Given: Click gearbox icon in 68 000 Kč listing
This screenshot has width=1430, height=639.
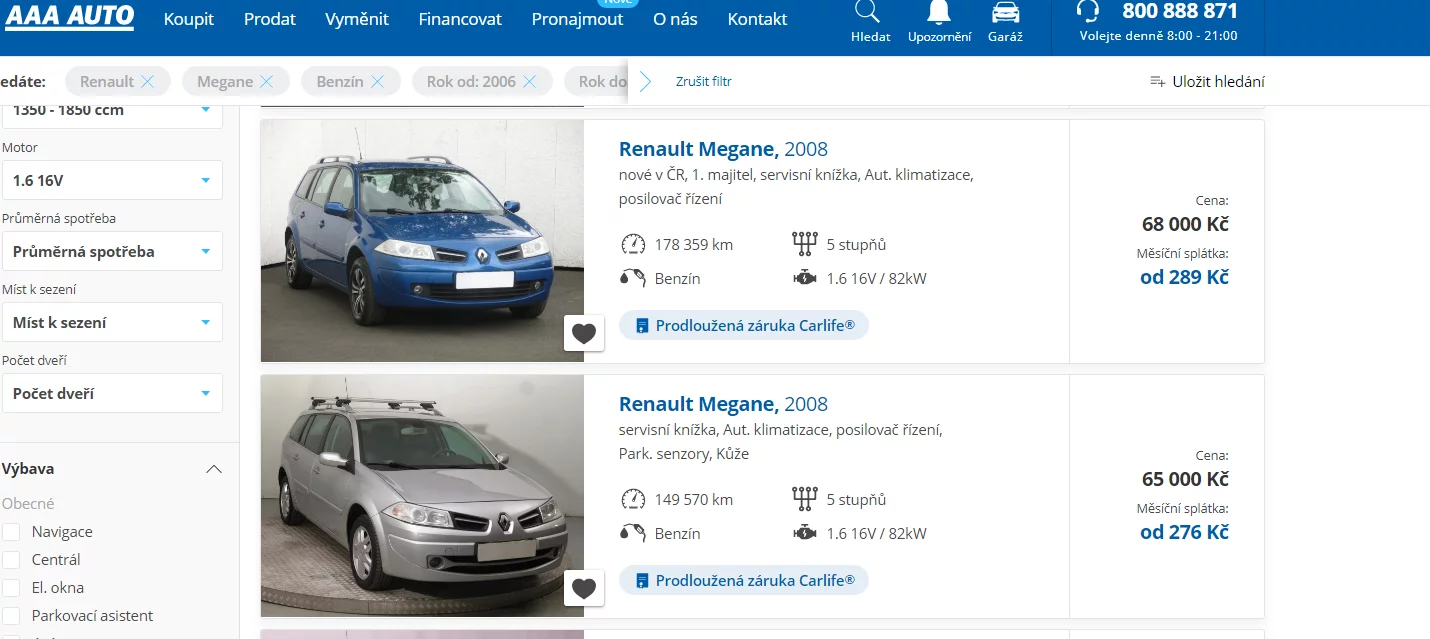Looking at the screenshot, I should coord(804,244).
